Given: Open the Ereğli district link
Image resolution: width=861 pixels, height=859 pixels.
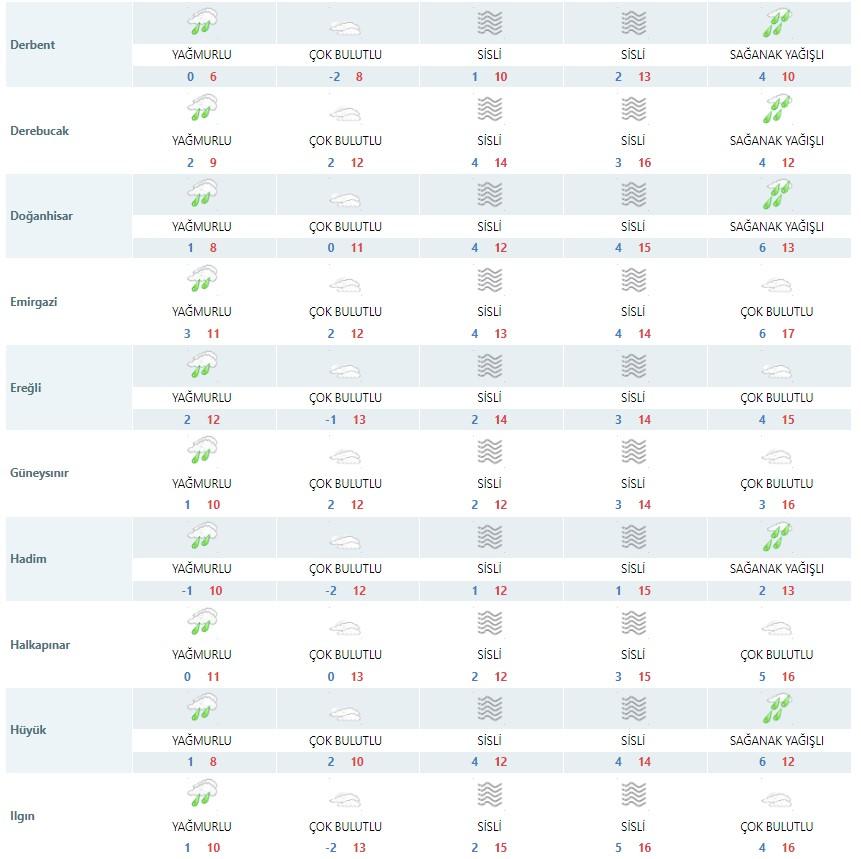Looking at the screenshot, I should pyautogui.click(x=26, y=388).
